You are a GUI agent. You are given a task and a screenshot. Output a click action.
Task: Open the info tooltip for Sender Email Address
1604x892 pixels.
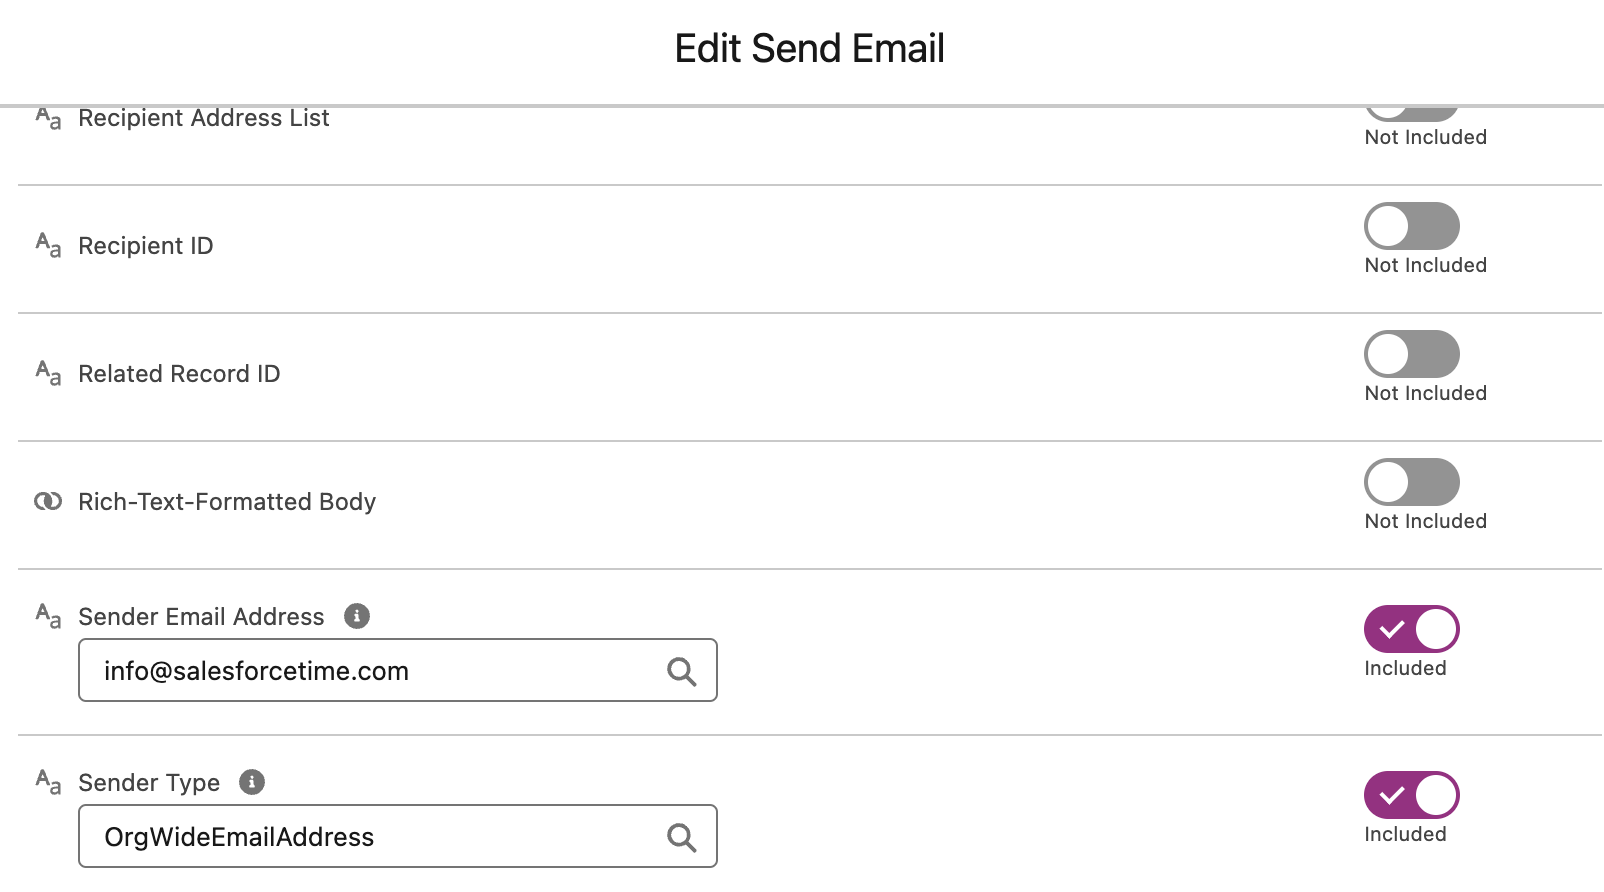point(359,616)
